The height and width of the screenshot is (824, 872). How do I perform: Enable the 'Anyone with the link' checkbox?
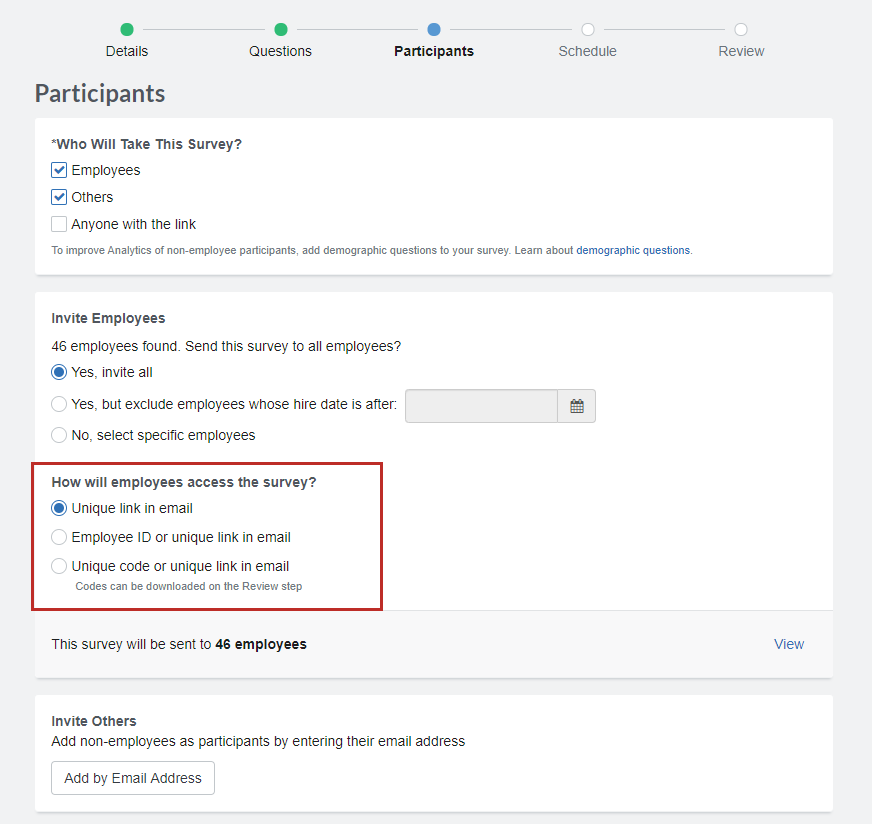tap(58, 224)
